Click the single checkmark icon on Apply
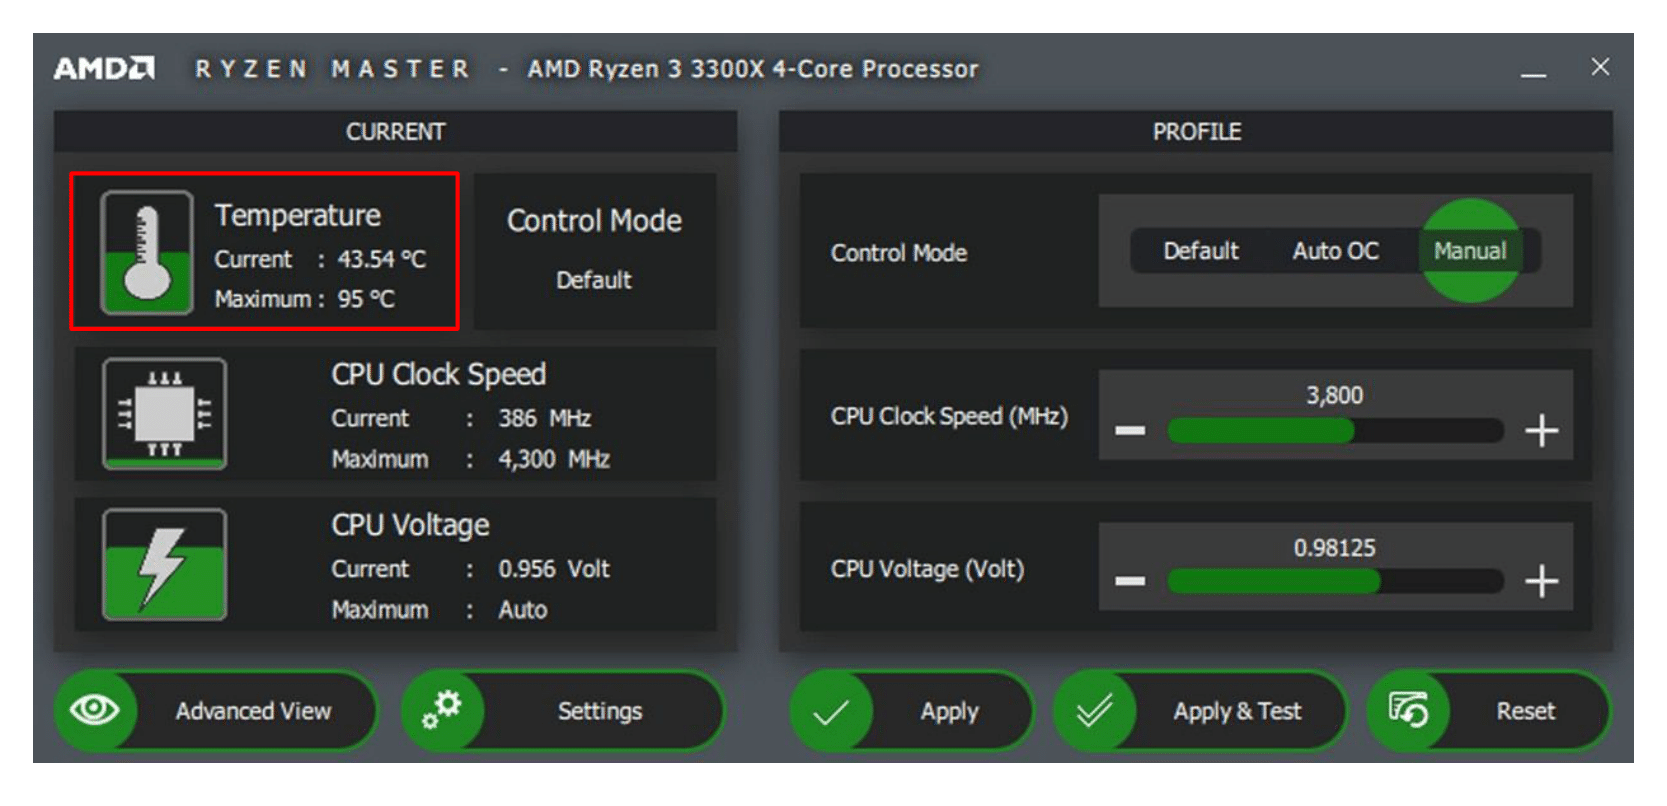This screenshot has width=1667, height=806. [x=831, y=711]
